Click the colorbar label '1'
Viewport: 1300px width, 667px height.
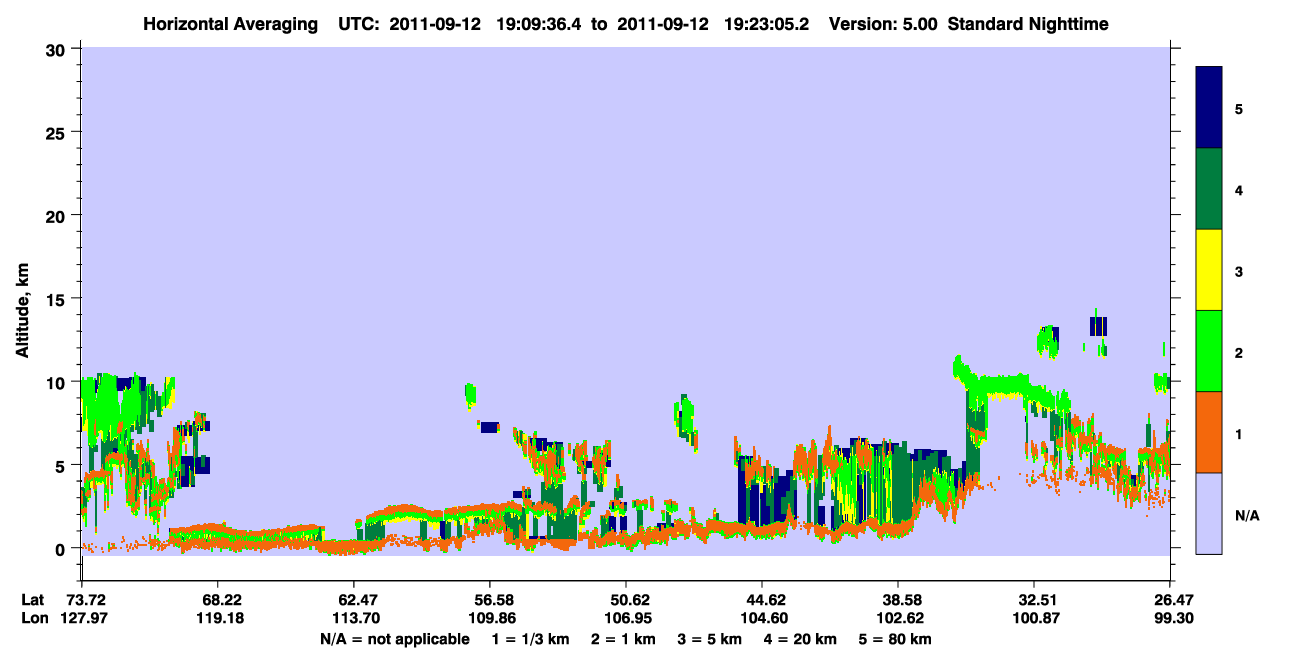[1240, 433]
